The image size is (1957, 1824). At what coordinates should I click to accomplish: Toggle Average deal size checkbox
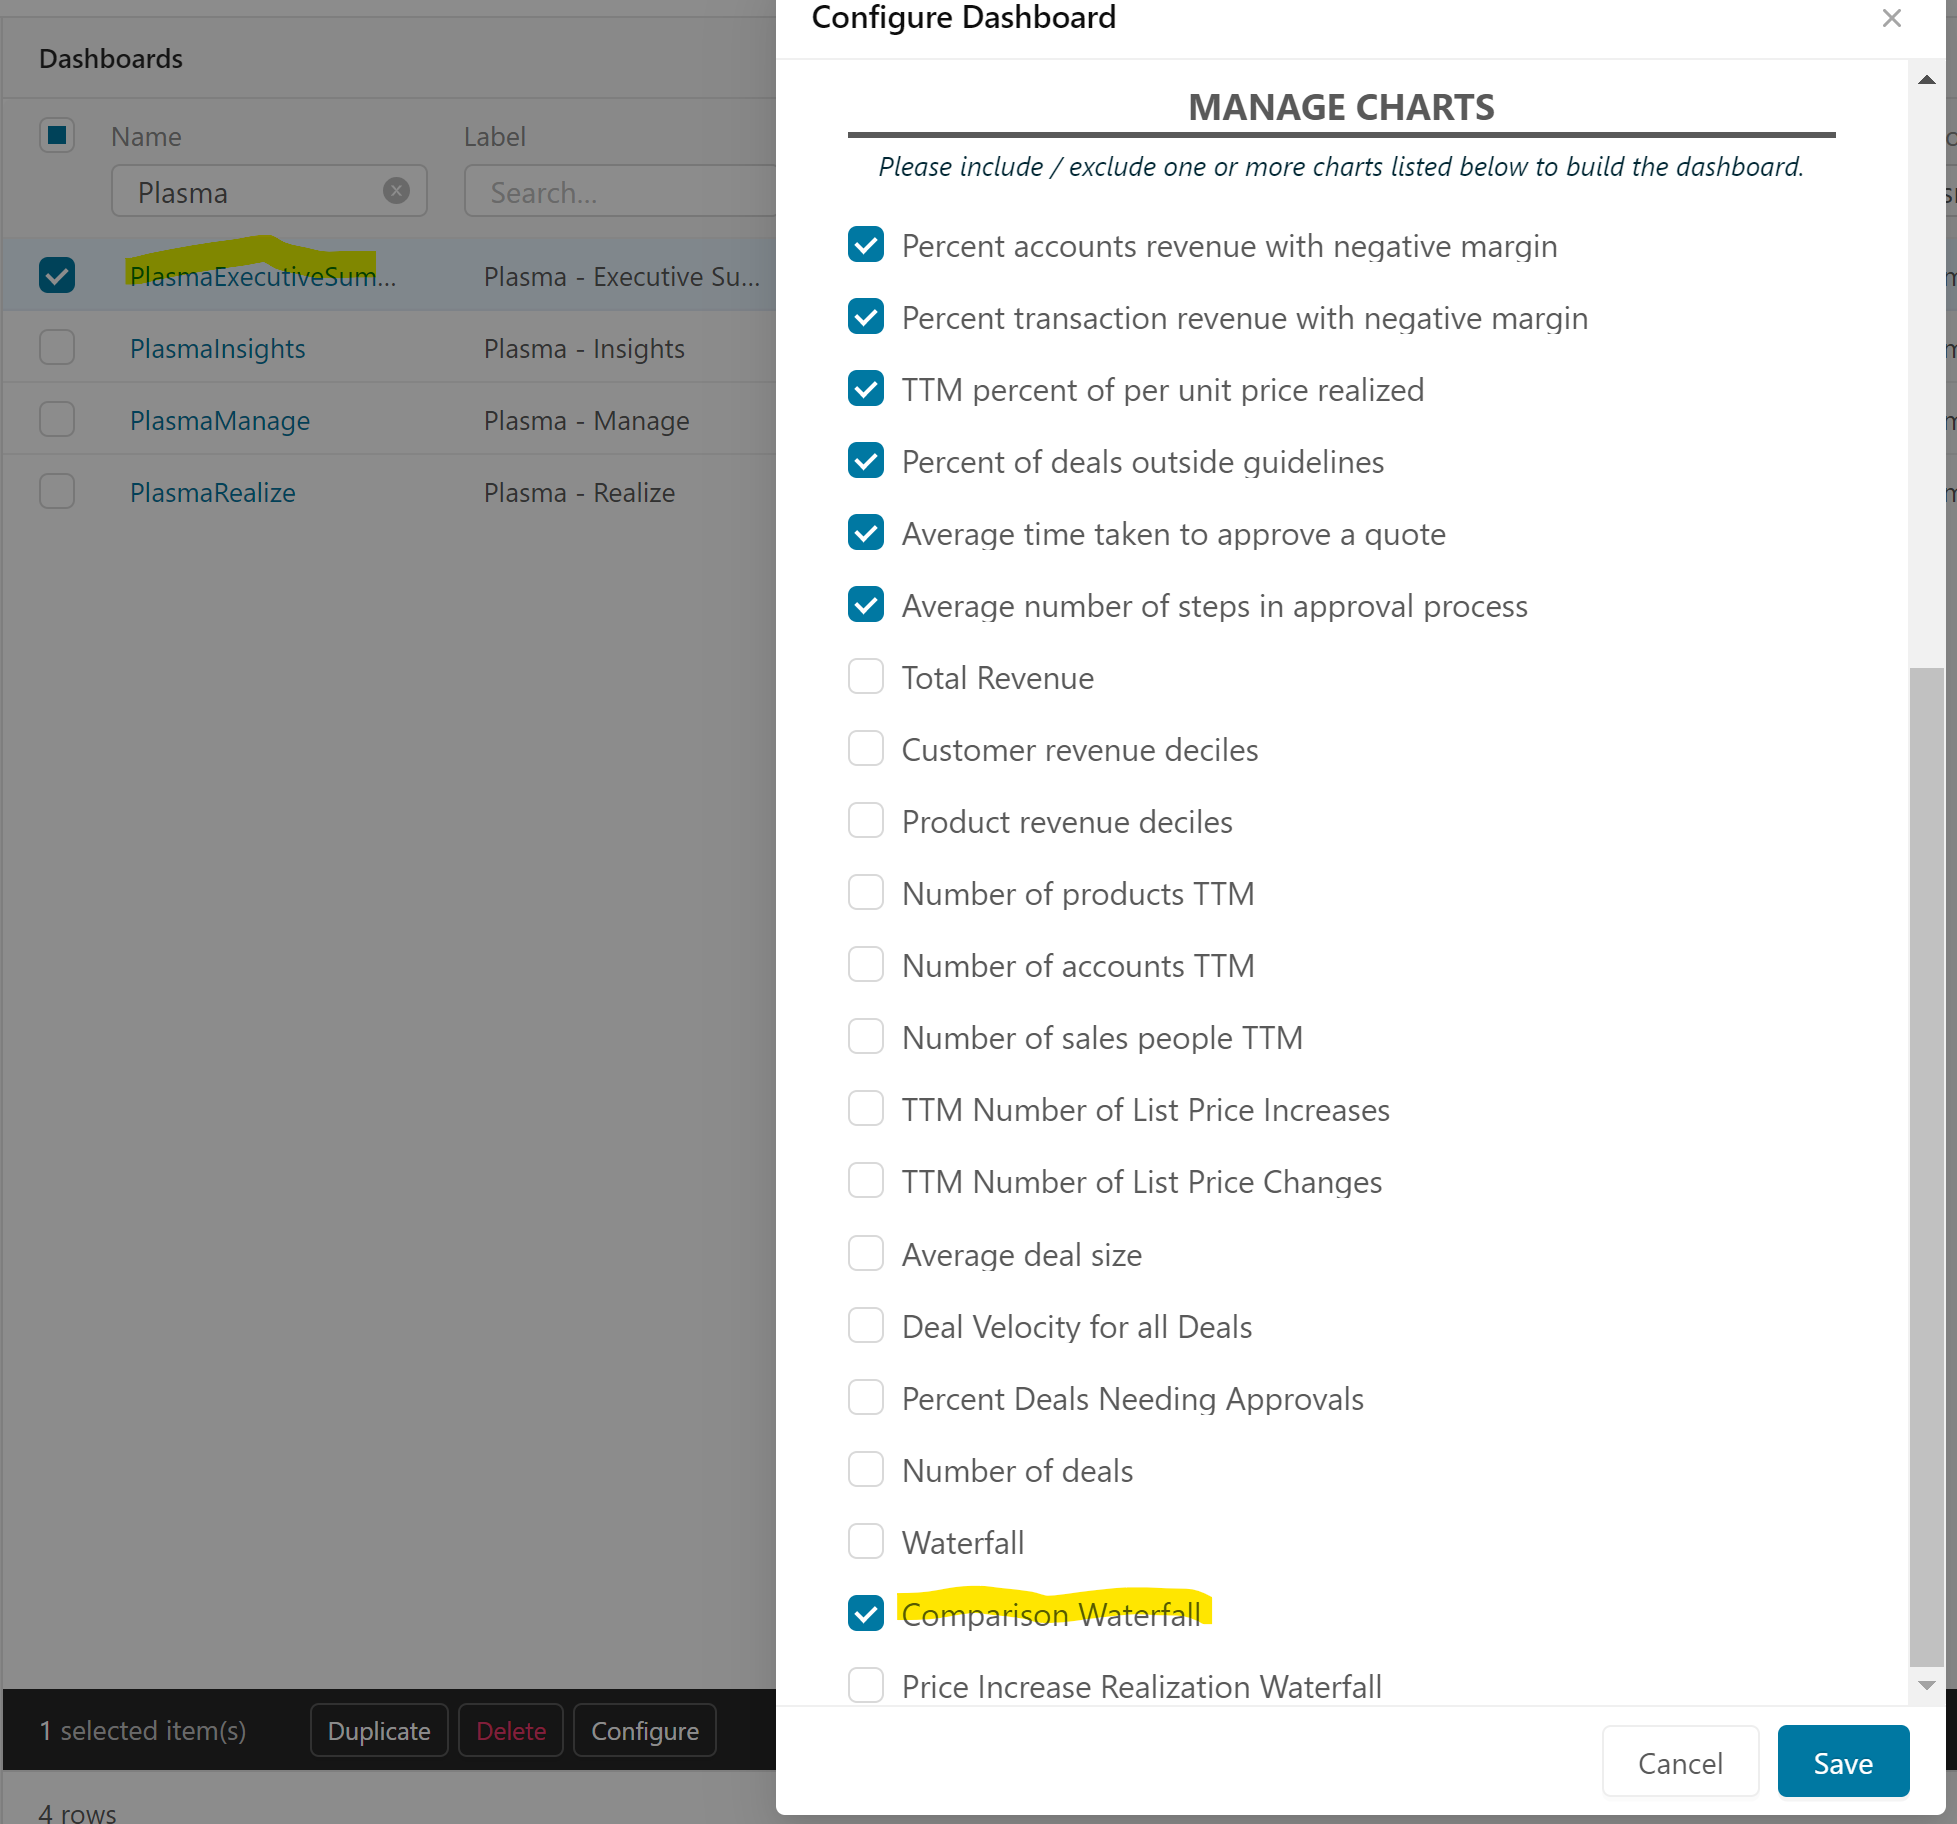pos(866,1253)
